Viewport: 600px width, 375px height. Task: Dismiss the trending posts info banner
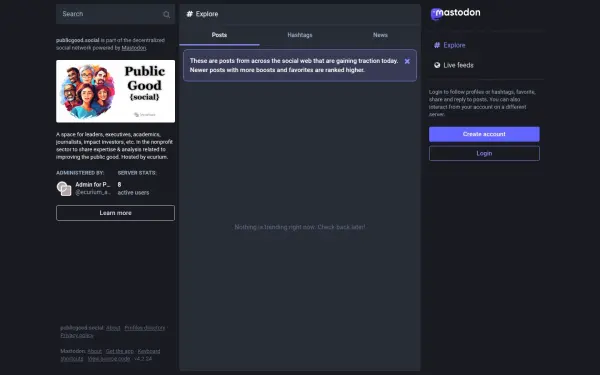[407, 61]
